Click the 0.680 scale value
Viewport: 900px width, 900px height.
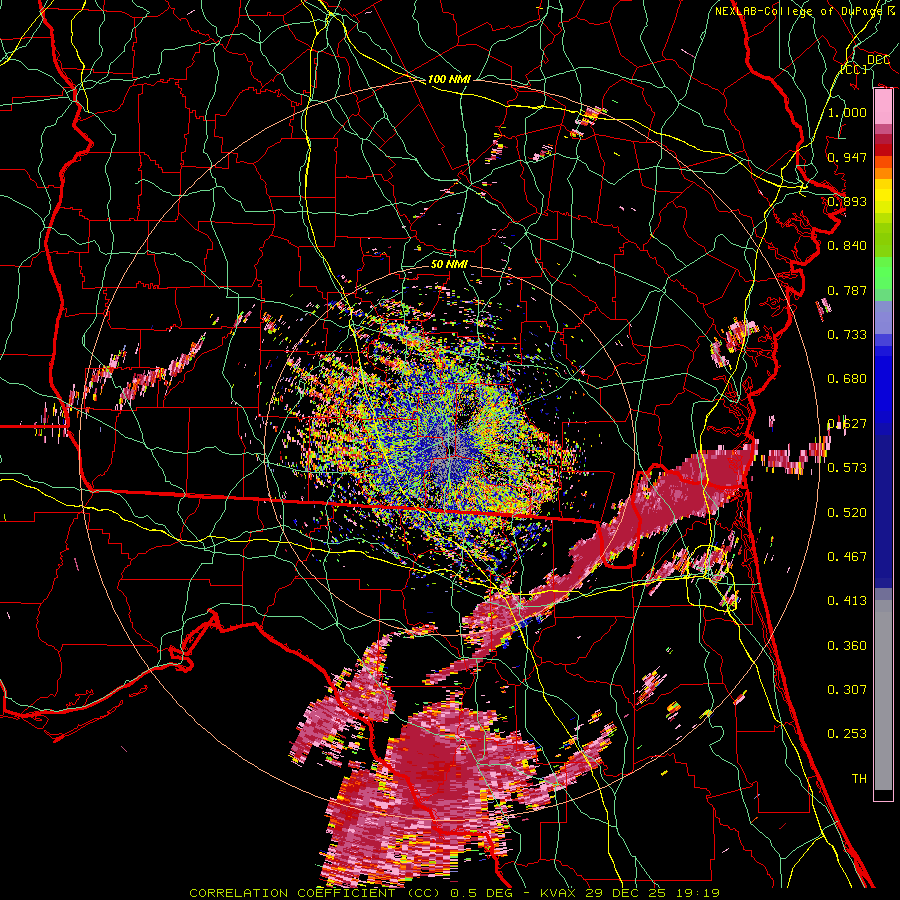click(847, 378)
